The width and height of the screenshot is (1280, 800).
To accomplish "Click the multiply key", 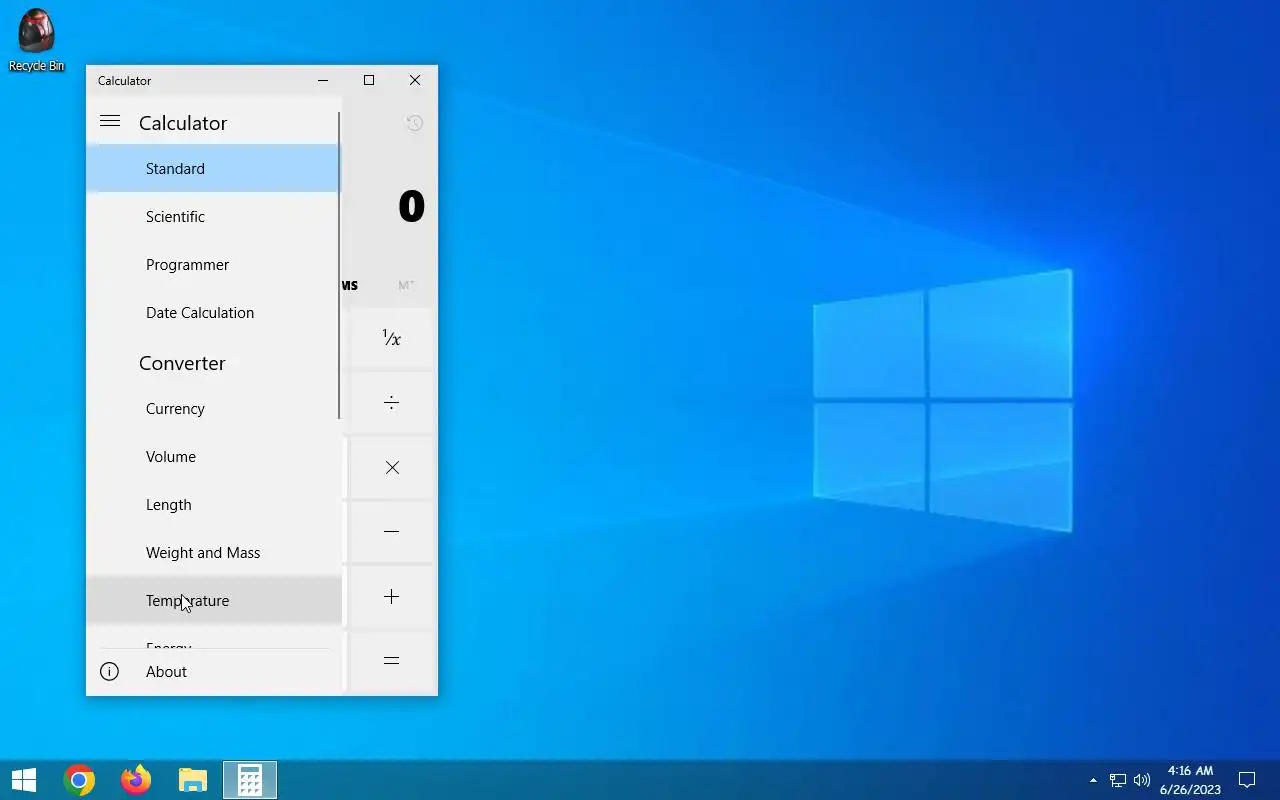I will [x=391, y=467].
